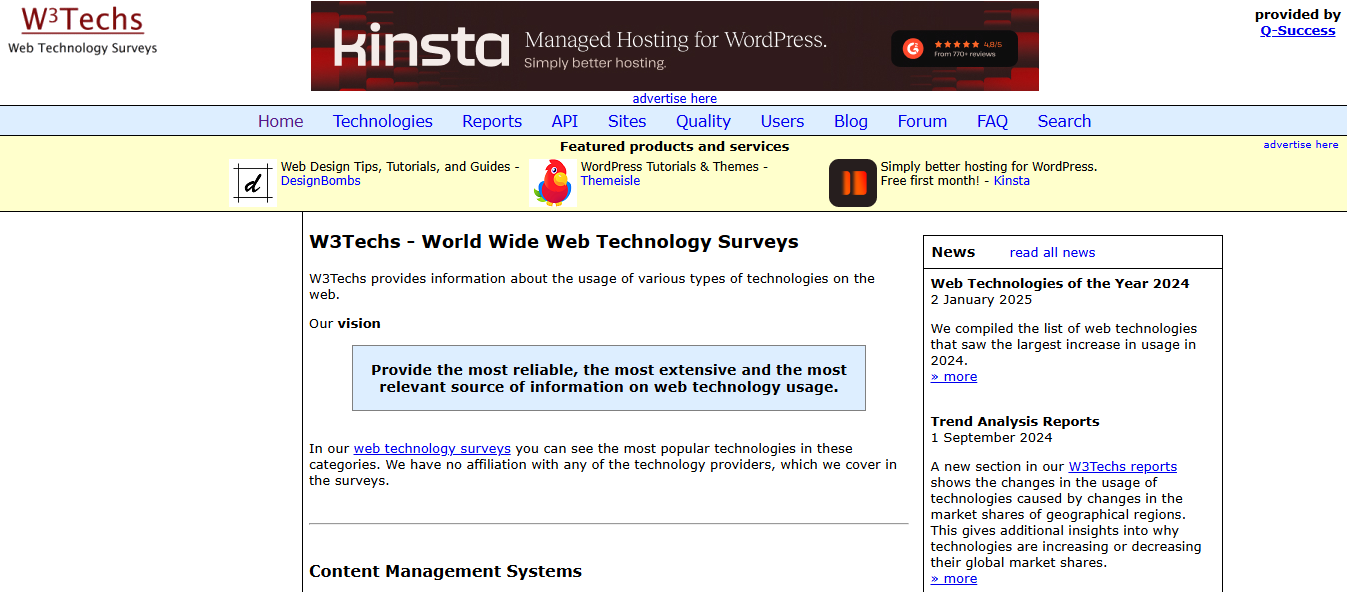Image resolution: width=1347 pixels, height=592 pixels.
Task: Open the 'web technology surveys' link
Action: (x=432, y=449)
